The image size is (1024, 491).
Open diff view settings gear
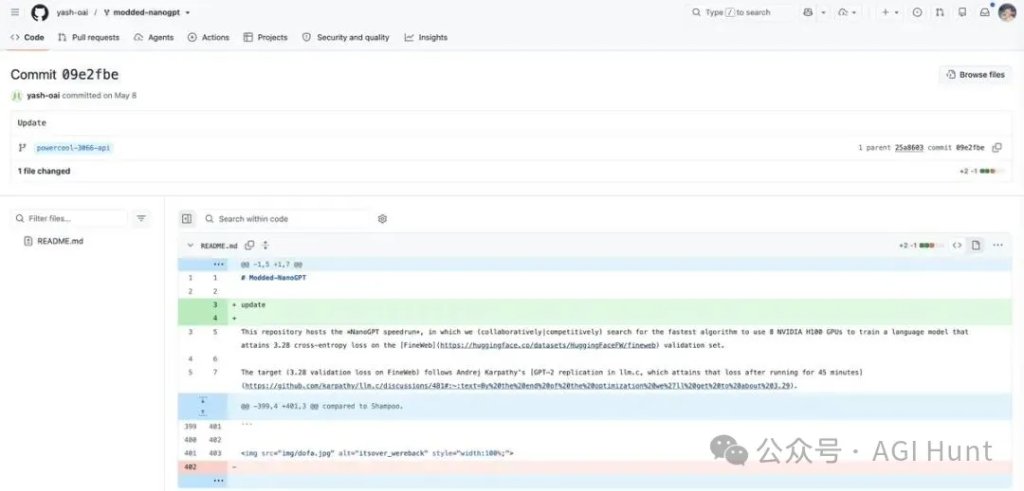click(x=383, y=219)
